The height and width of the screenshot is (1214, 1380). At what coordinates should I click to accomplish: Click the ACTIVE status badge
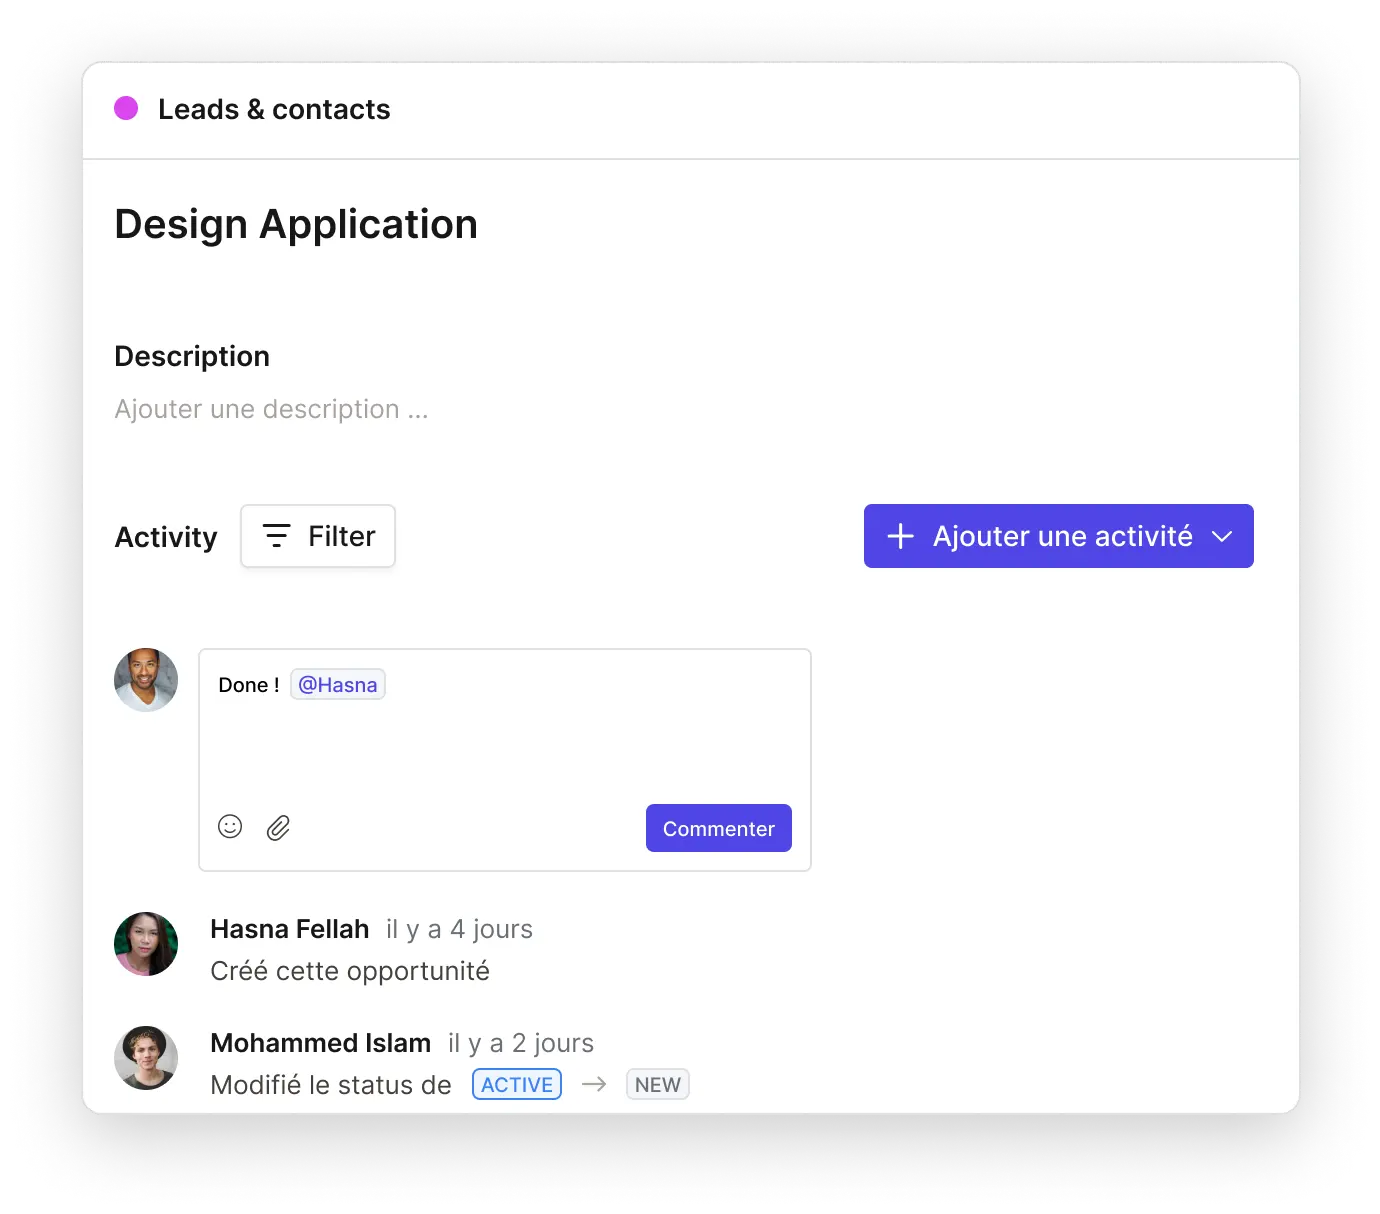pos(517,1085)
